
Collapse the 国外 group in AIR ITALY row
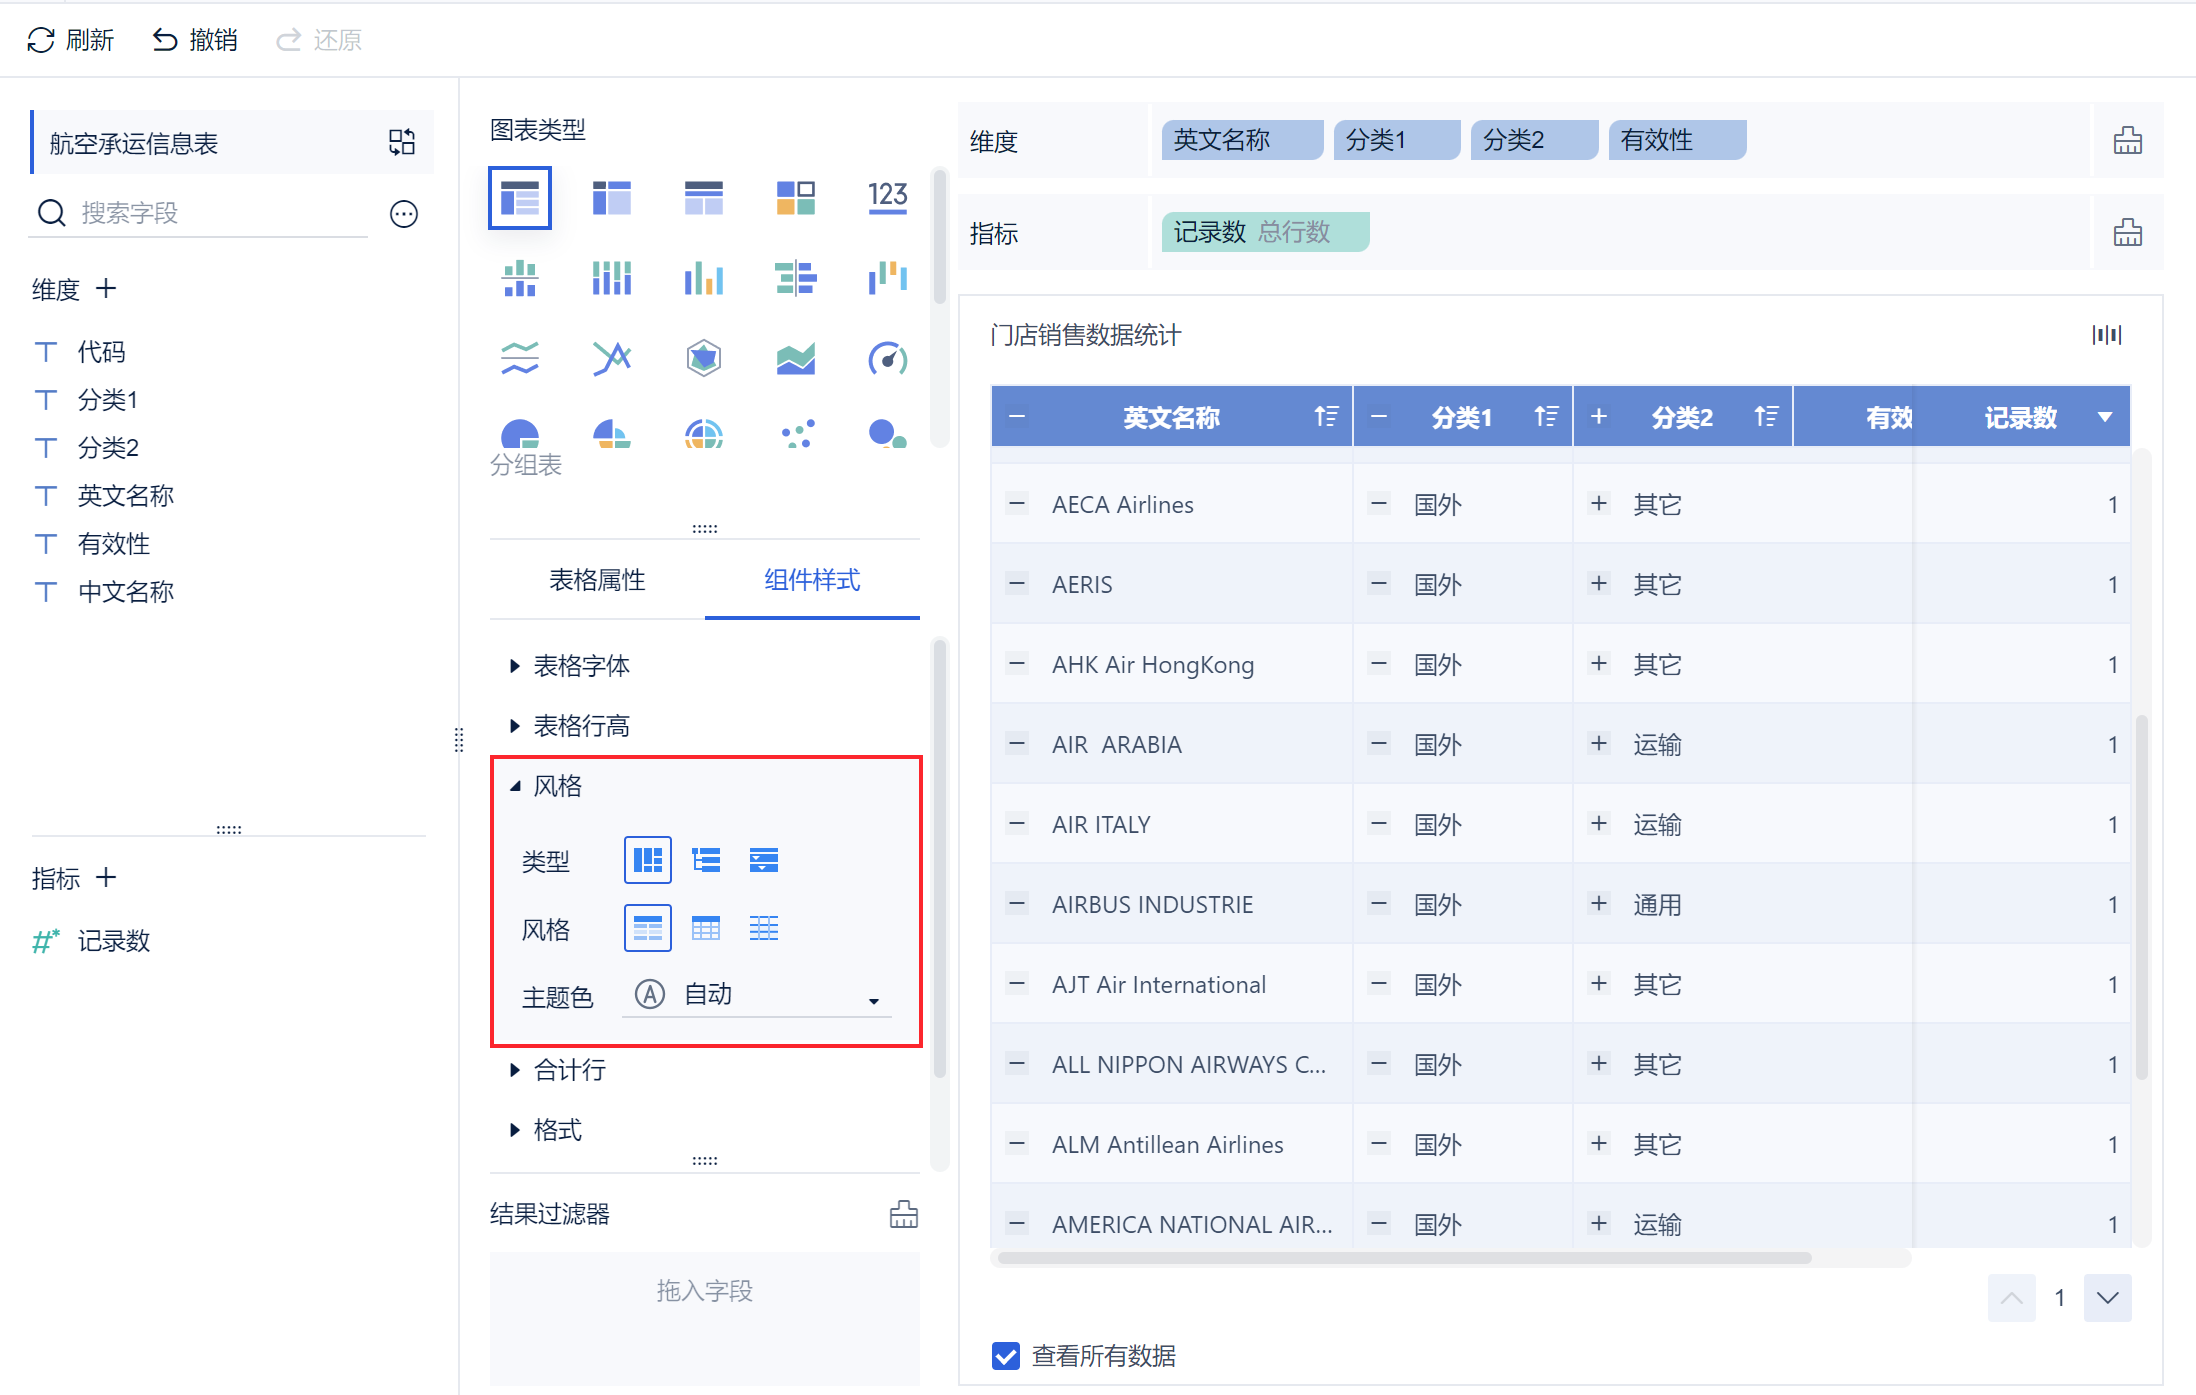click(x=1379, y=824)
